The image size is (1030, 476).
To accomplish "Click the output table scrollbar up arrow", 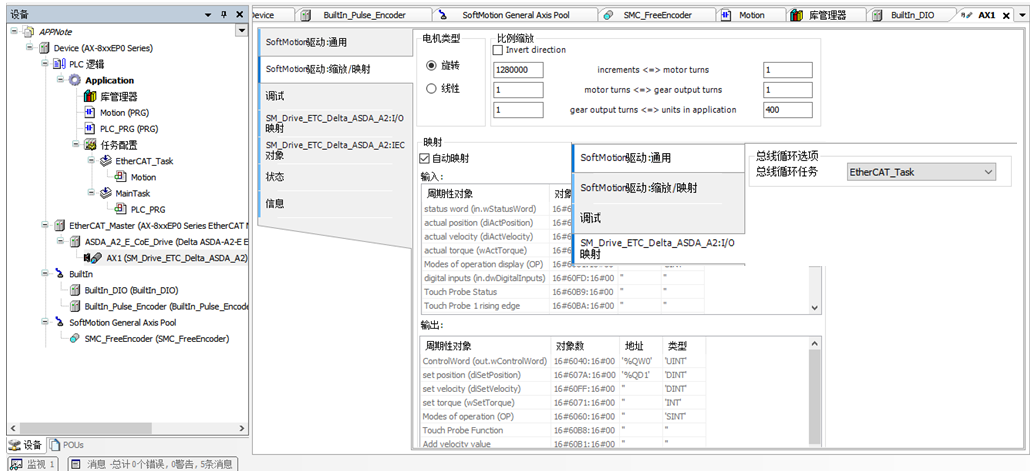I will (x=815, y=343).
